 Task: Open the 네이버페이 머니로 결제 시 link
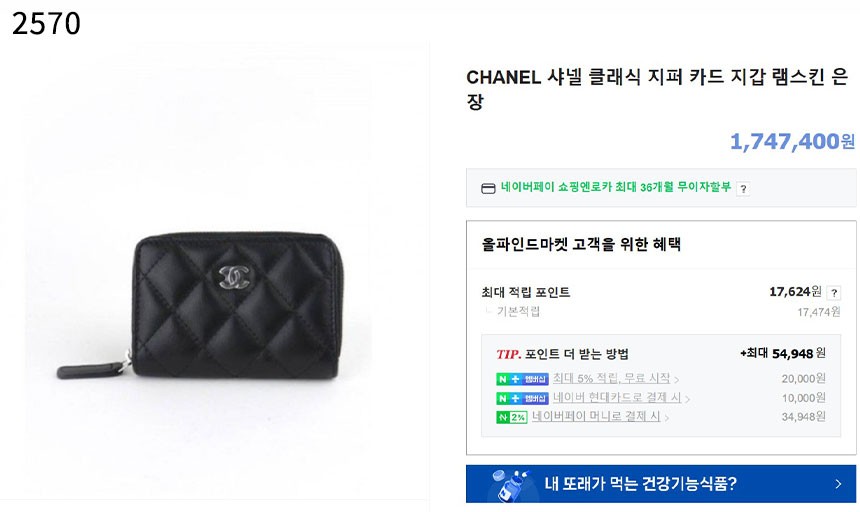(596, 417)
